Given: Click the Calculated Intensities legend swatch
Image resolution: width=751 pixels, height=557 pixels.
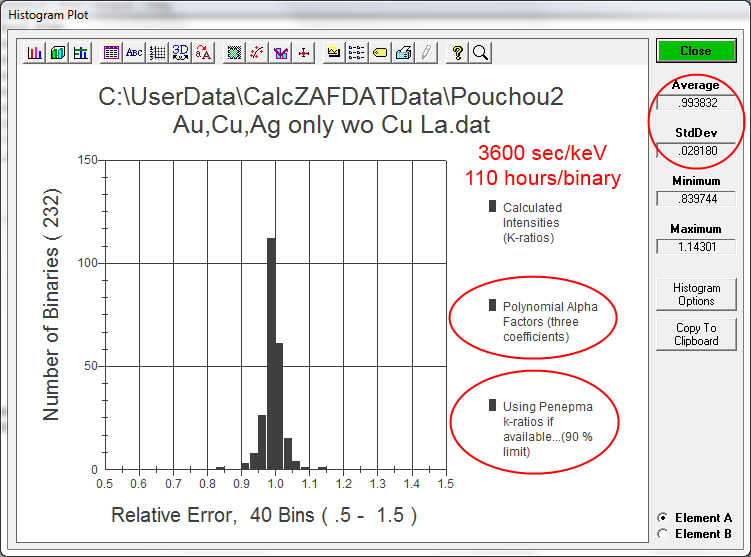Looking at the screenshot, I should [x=492, y=206].
